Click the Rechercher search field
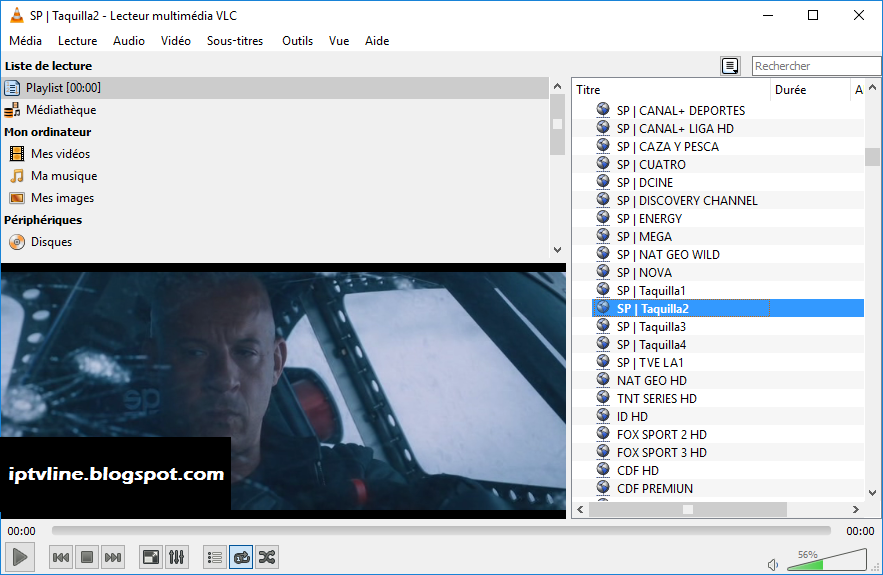Image resolution: width=883 pixels, height=575 pixels. point(817,66)
